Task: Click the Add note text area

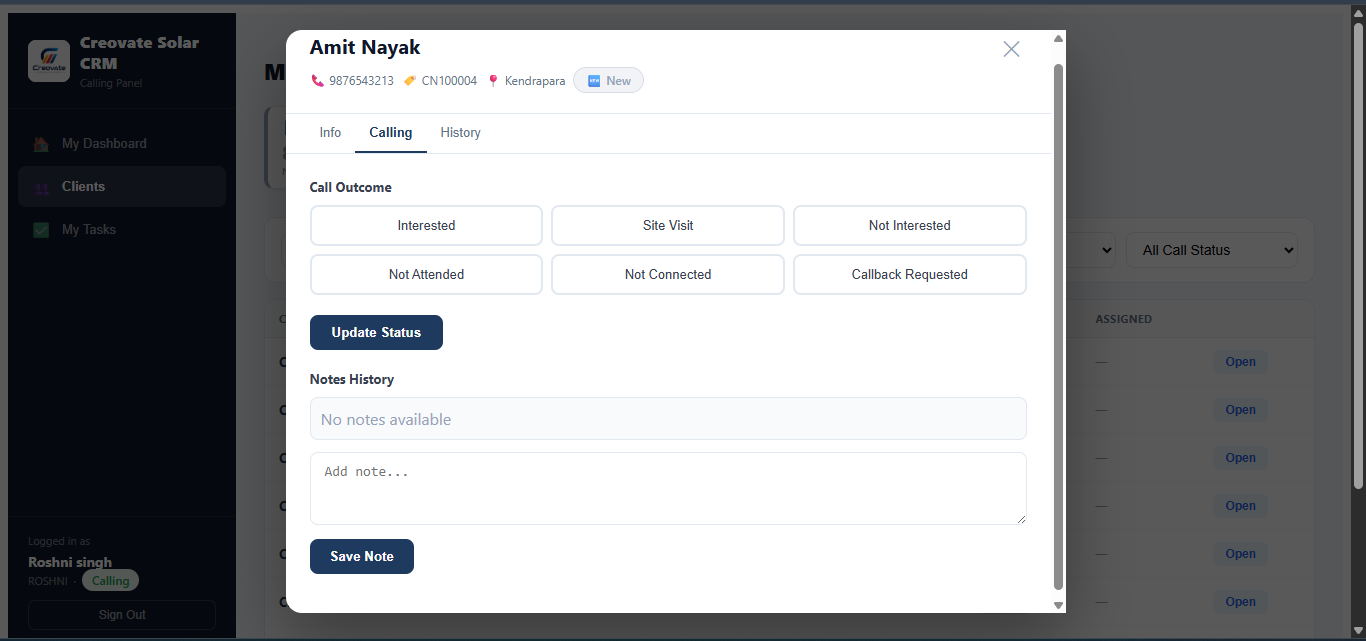Action: 668,489
